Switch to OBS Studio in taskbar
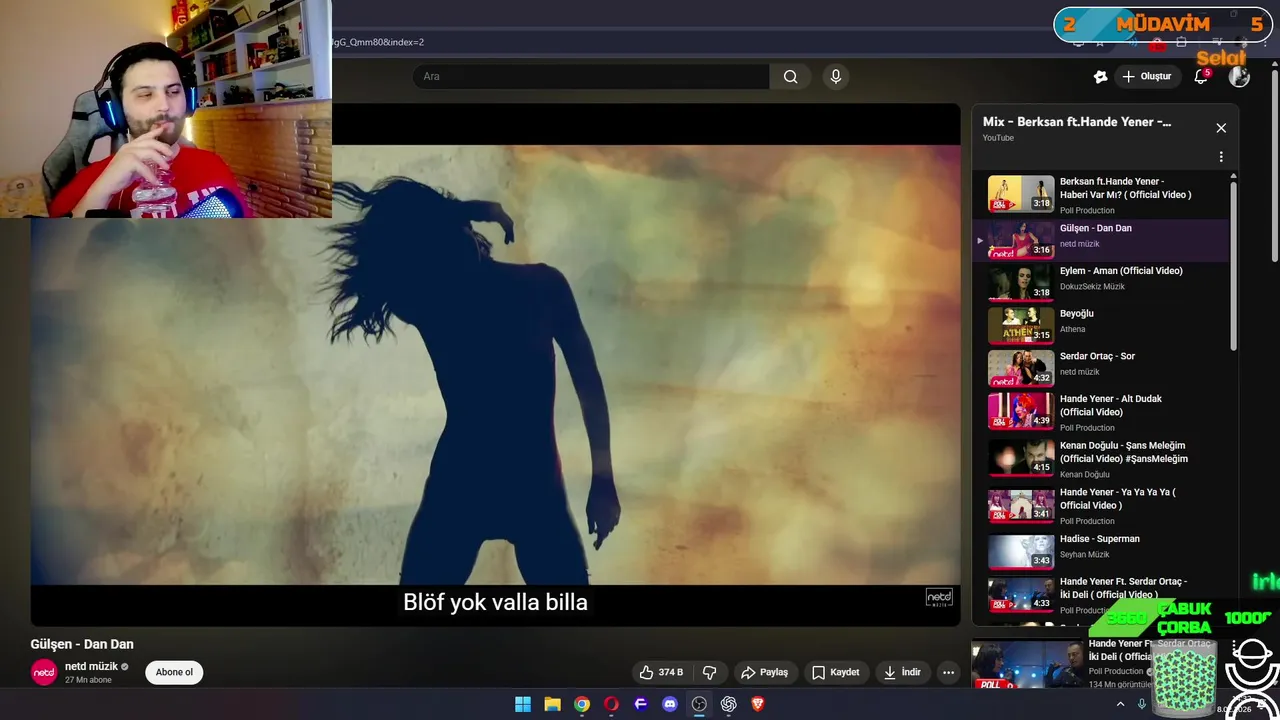Viewport: 1280px width, 720px height. 699,704
